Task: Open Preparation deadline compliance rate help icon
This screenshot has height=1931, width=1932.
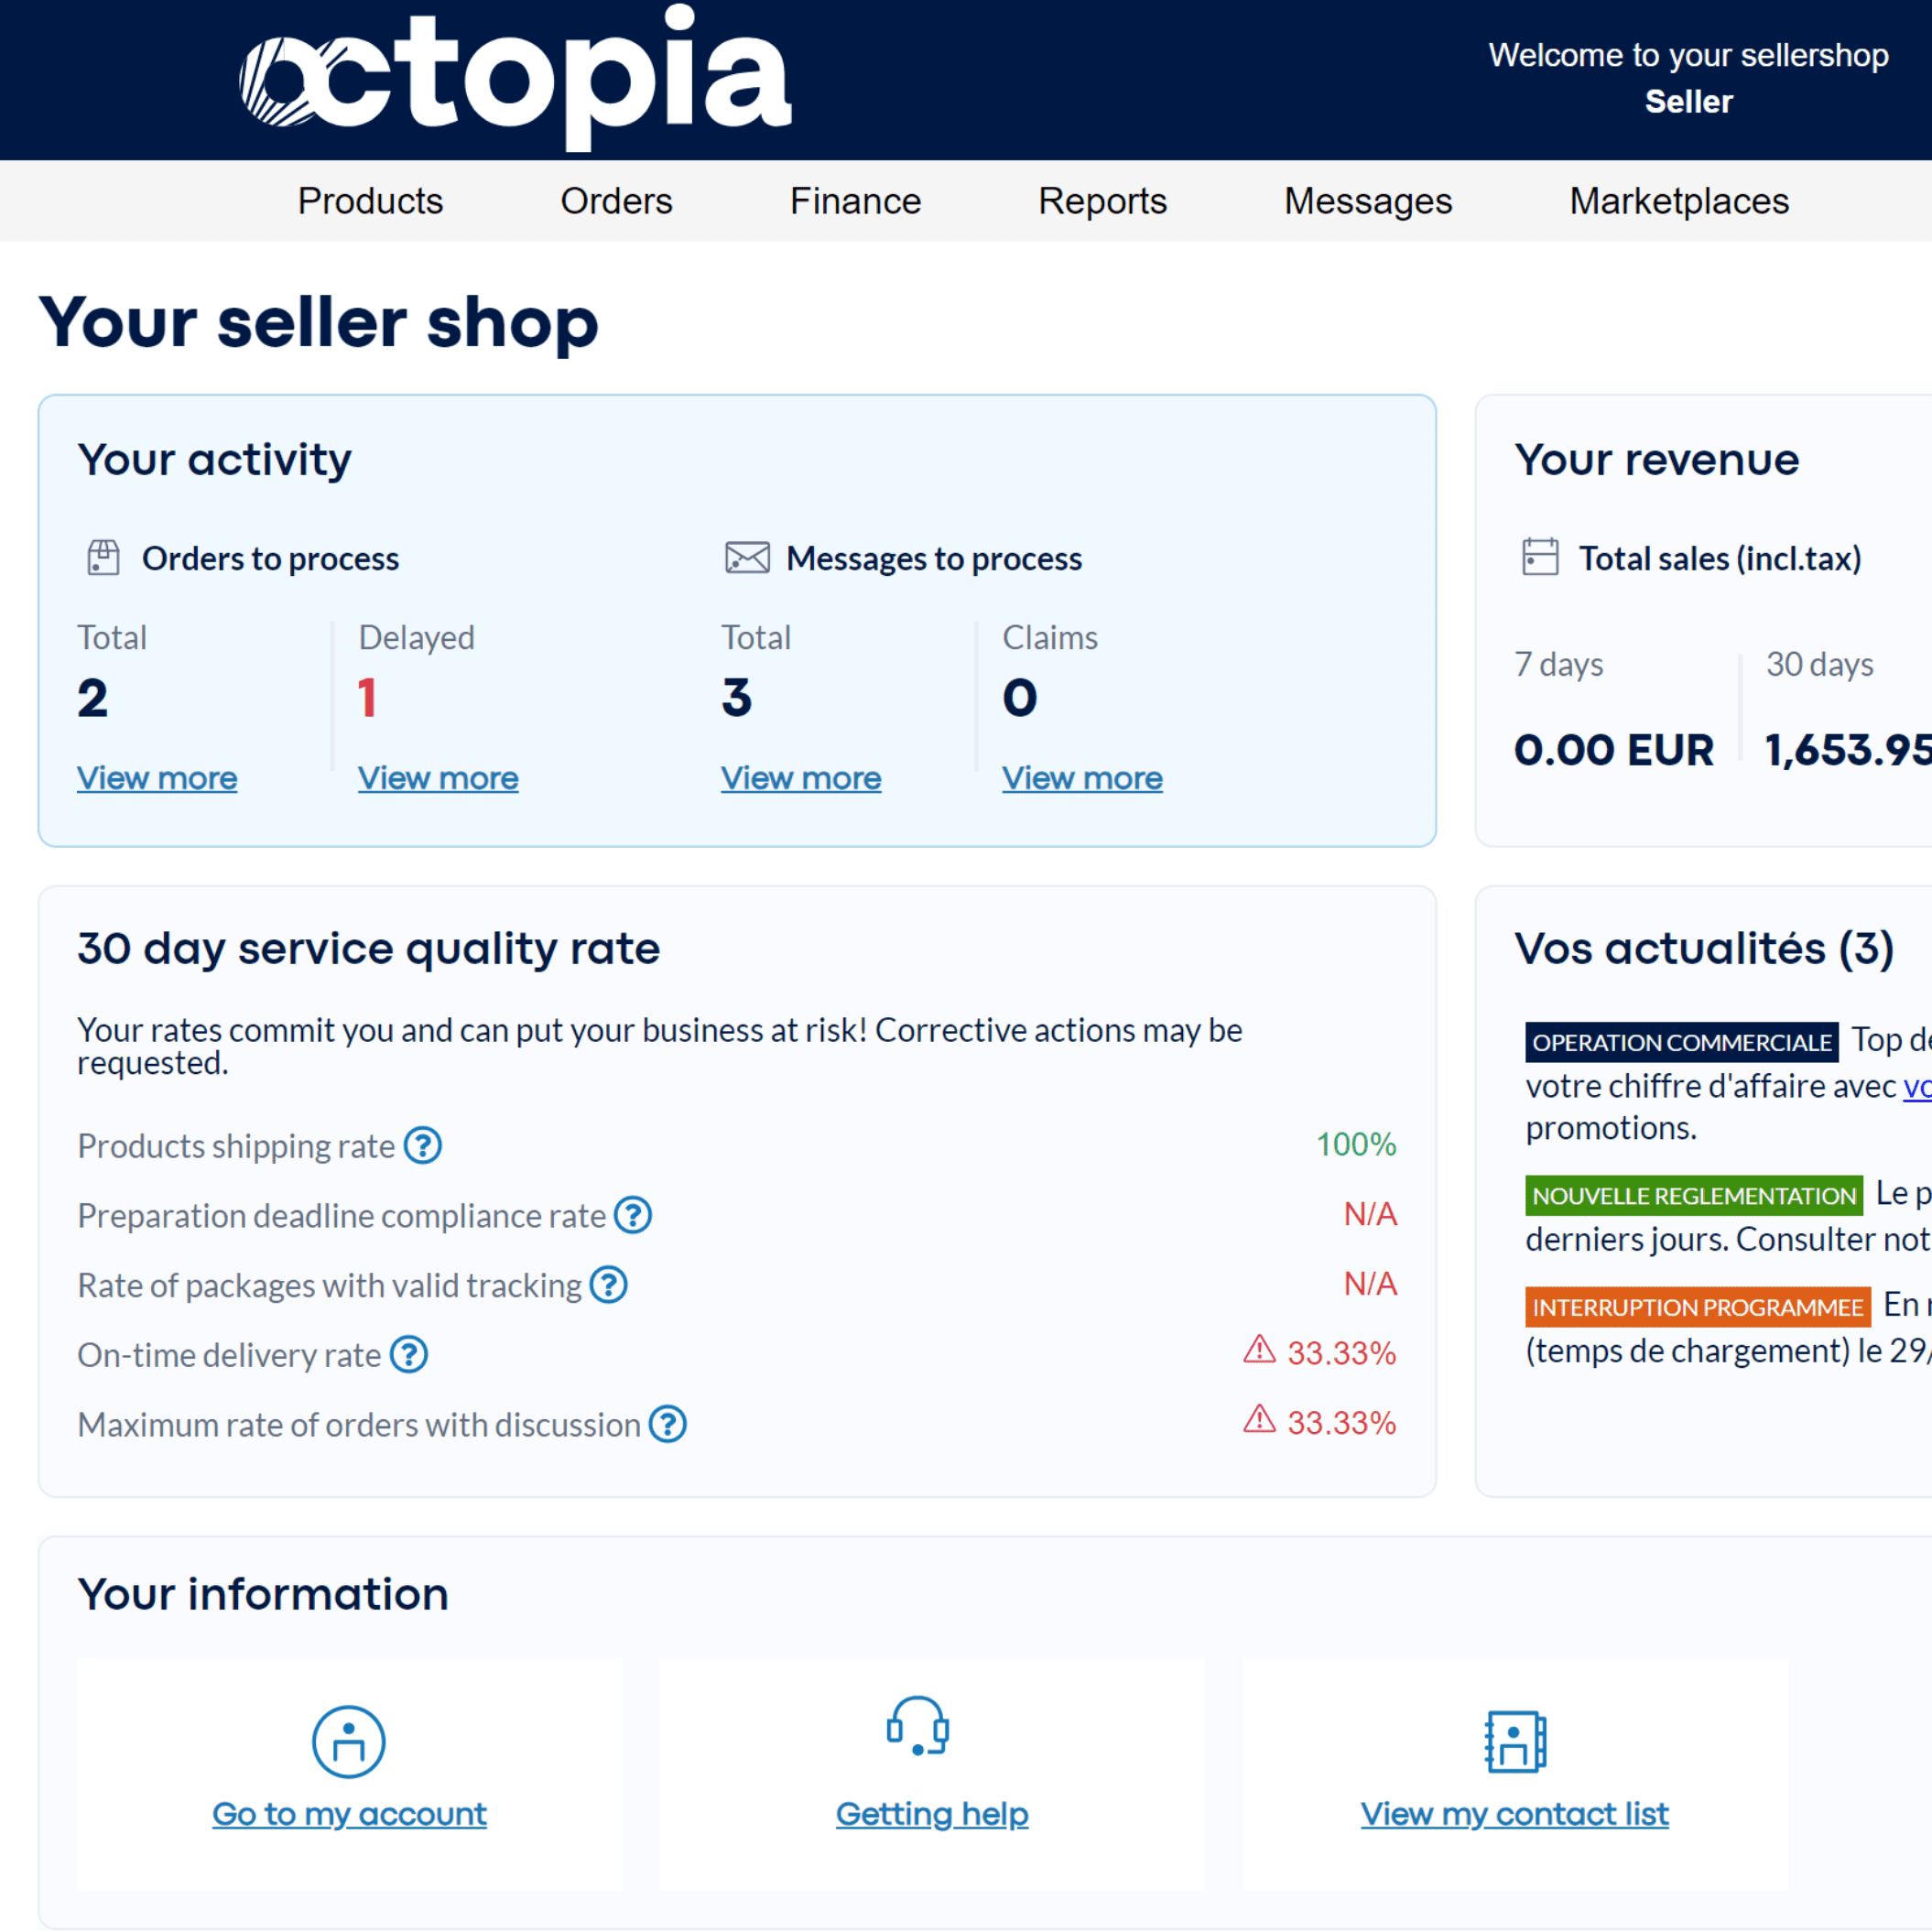Action: [633, 1216]
